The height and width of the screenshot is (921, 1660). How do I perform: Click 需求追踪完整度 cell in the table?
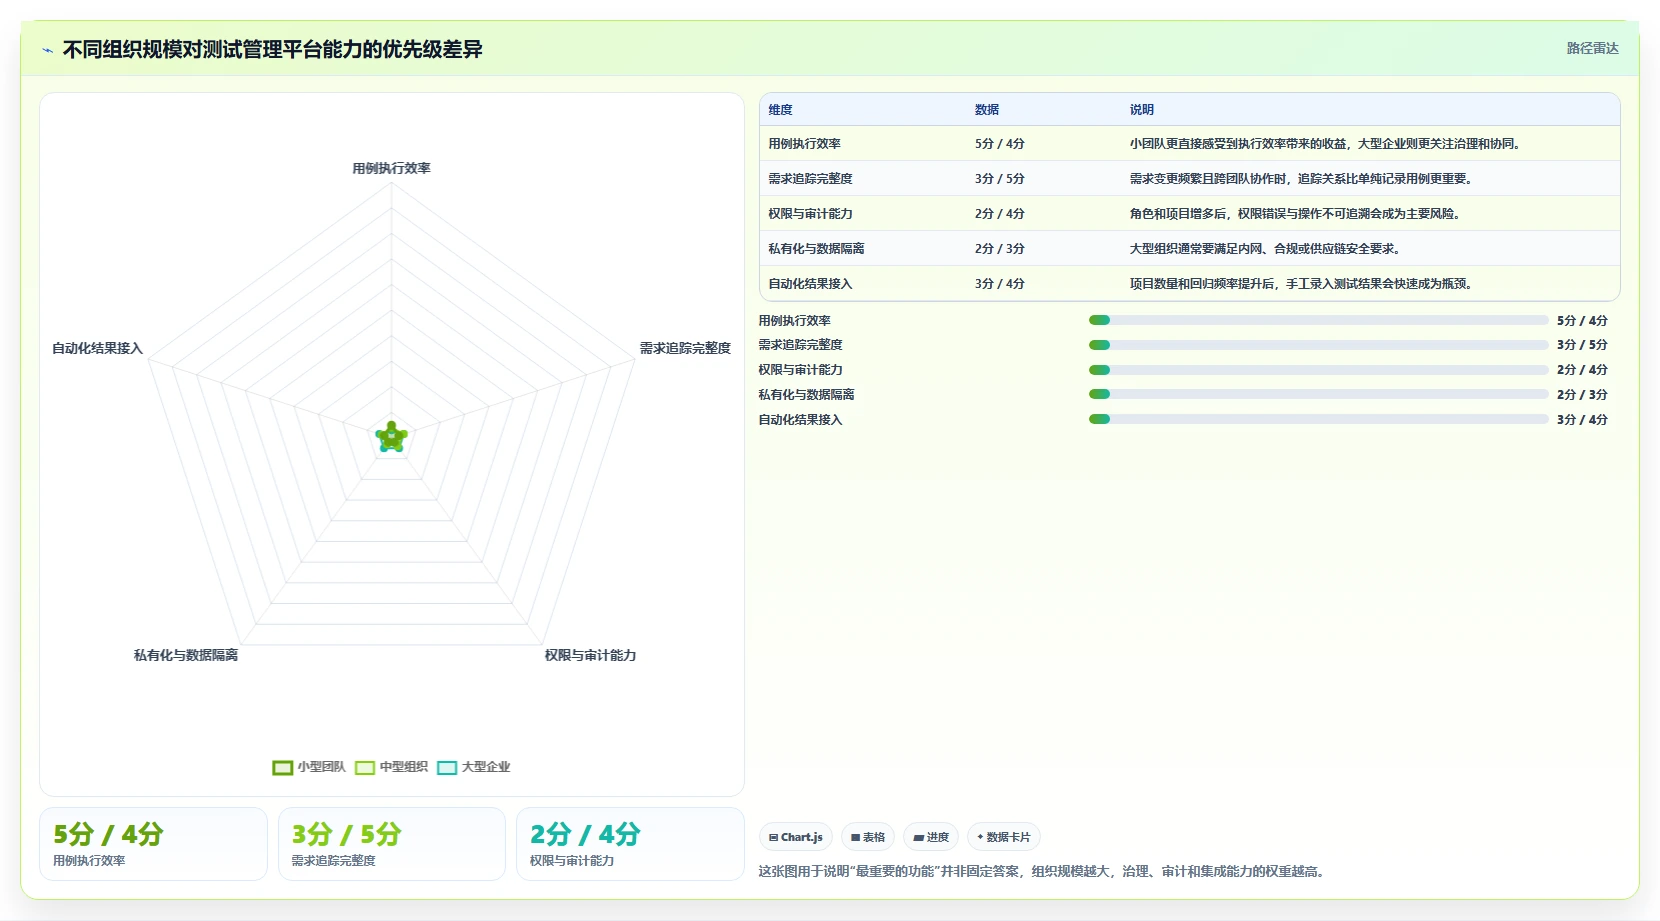point(810,179)
